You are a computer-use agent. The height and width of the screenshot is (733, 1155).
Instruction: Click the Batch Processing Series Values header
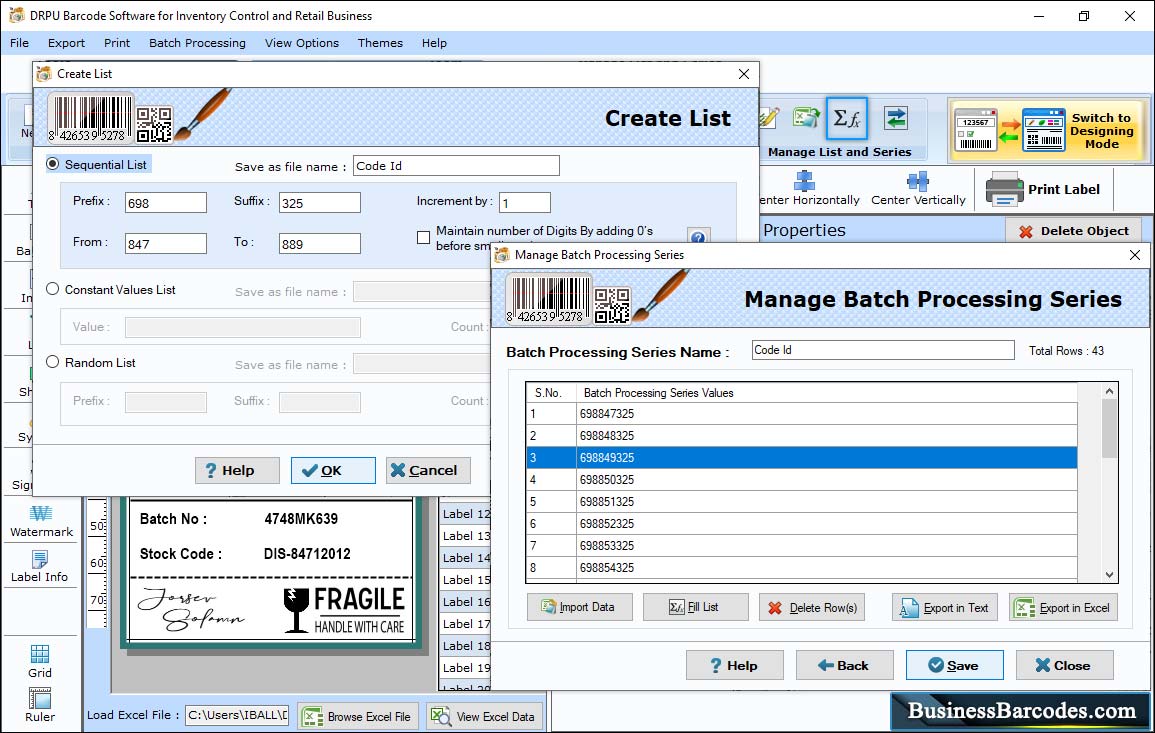826,393
